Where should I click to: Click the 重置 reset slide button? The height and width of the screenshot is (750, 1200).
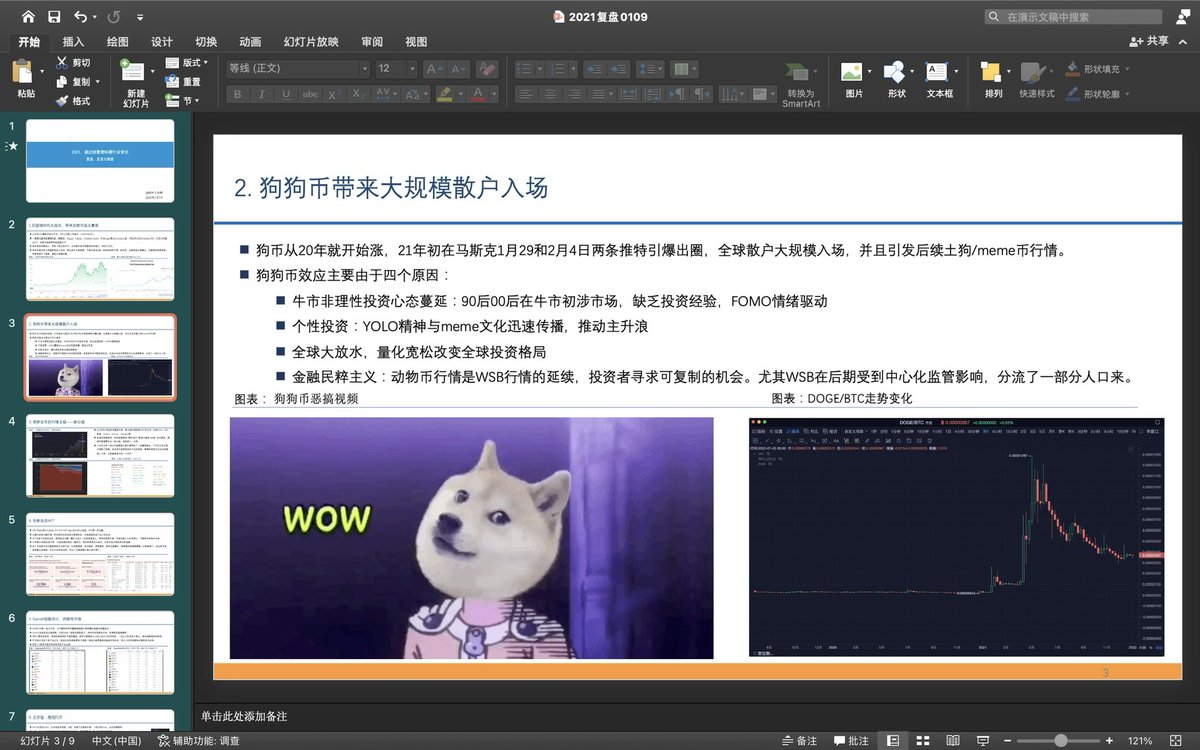[x=182, y=82]
